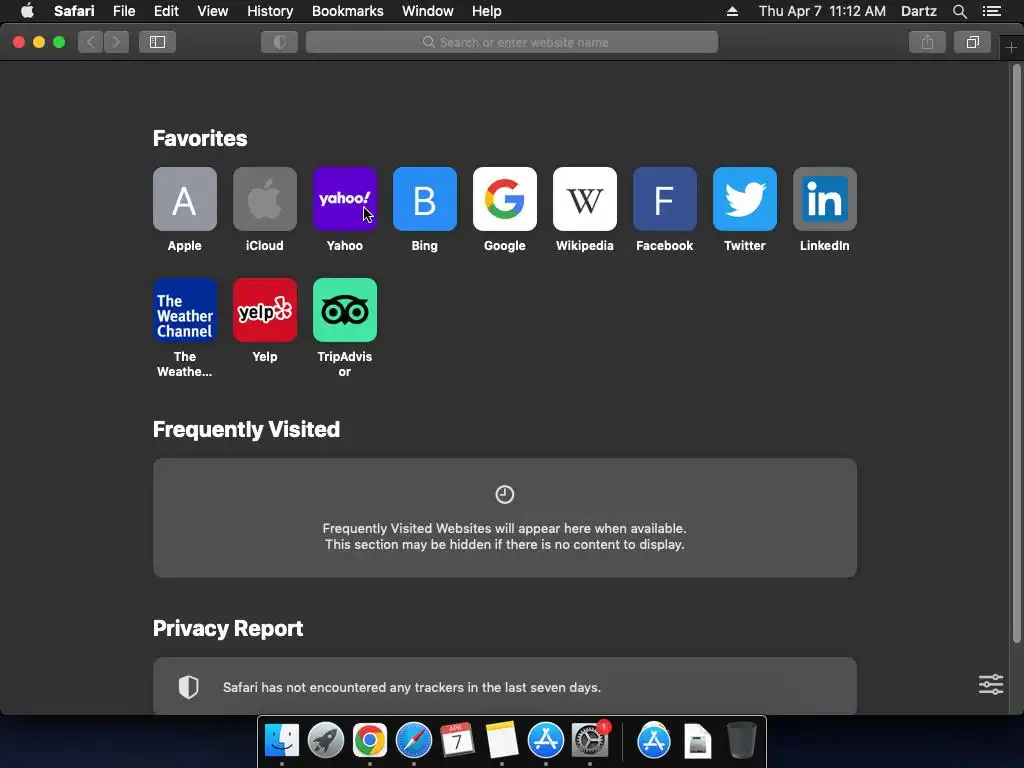Open the File menu
The width and height of the screenshot is (1024, 768).
(124, 11)
